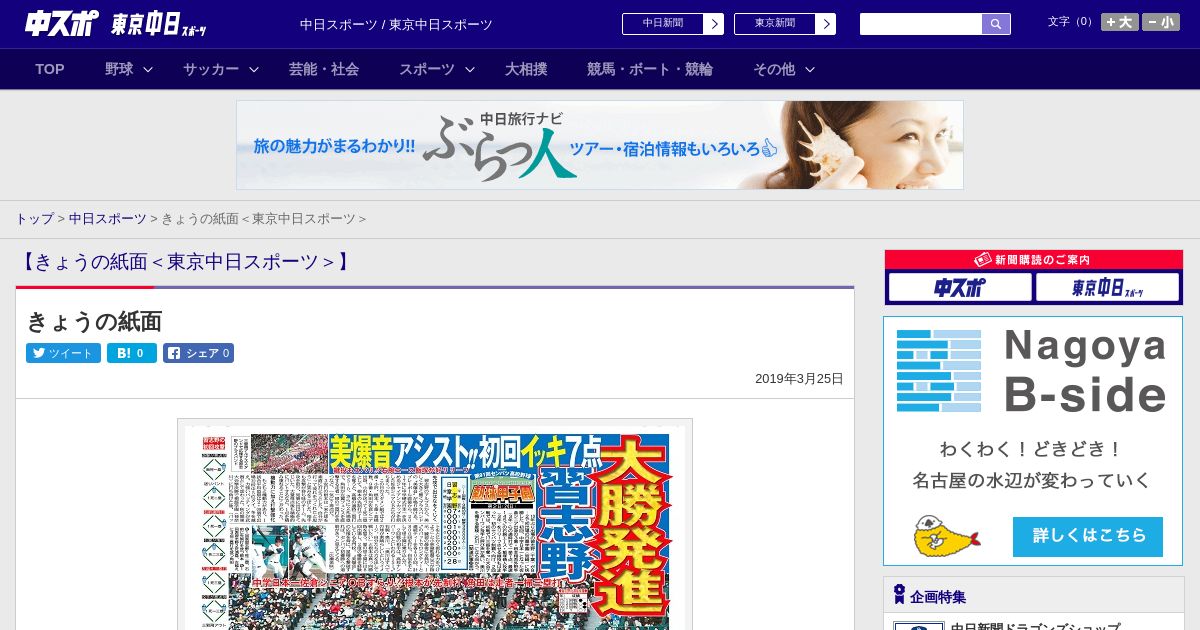Click the arrow next to 中日新聞
Viewport: 1200px width, 630px height.
(713, 24)
